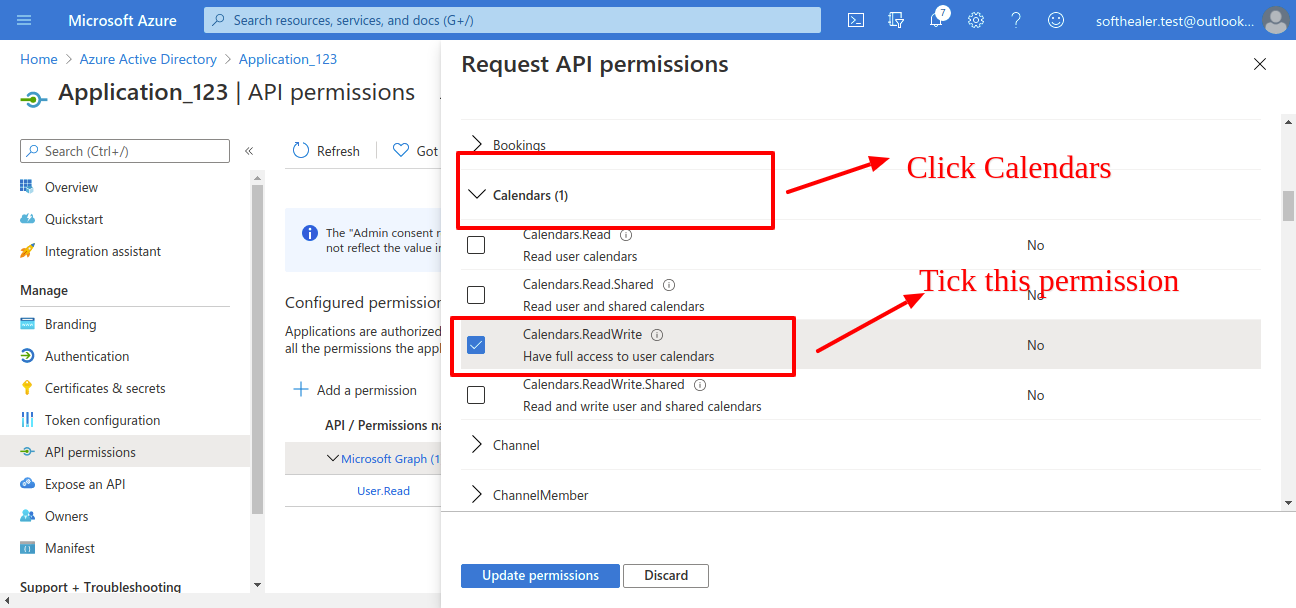Click the info icon in the admin consent banner
Image resolution: width=1296 pixels, height=608 pixels.
point(310,233)
